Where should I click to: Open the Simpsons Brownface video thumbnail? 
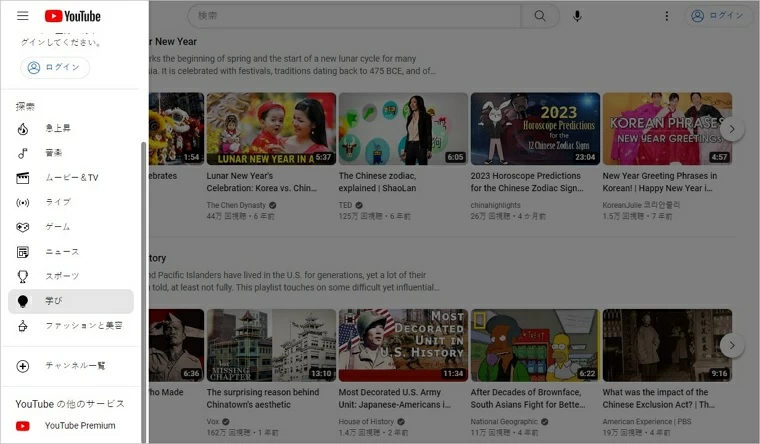point(535,345)
